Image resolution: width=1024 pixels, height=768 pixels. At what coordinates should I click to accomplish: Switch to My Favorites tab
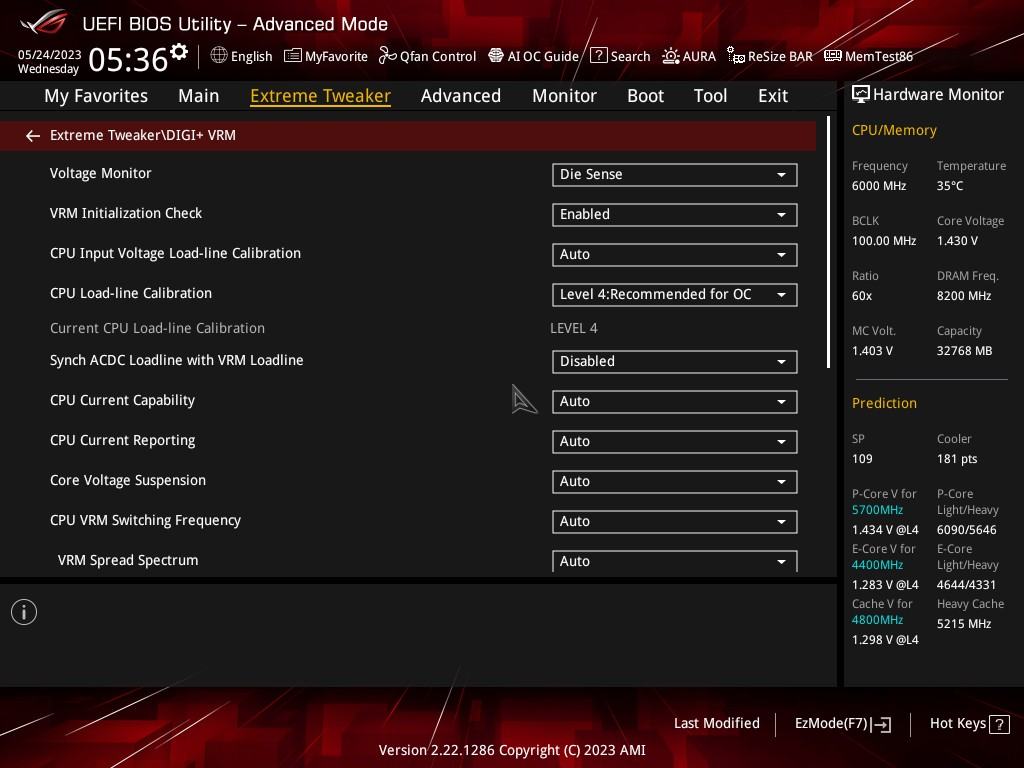pos(96,95)
